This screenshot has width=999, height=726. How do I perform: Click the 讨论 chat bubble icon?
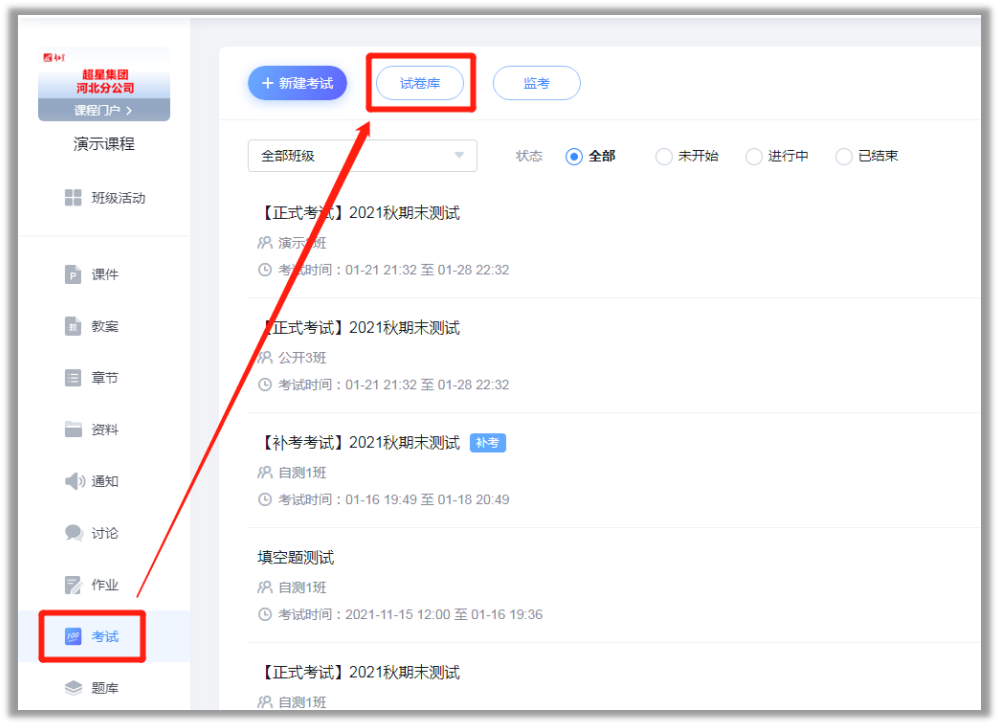tap(74, 533)
